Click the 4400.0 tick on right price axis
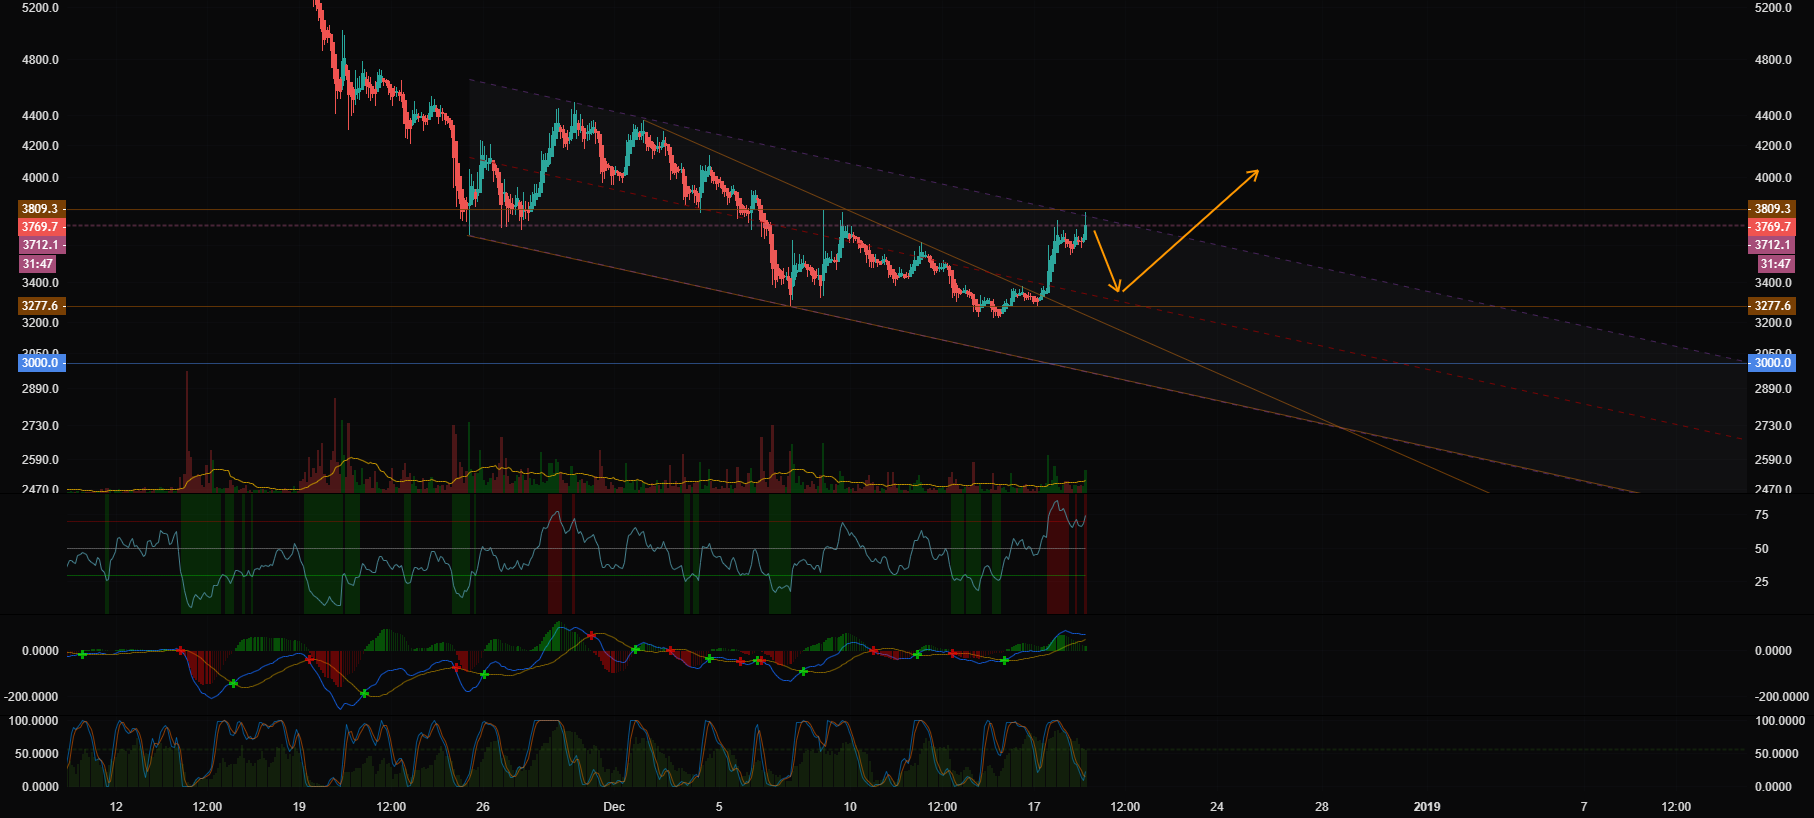Viewport: 1814px width, 818px height. [1773, 116]
